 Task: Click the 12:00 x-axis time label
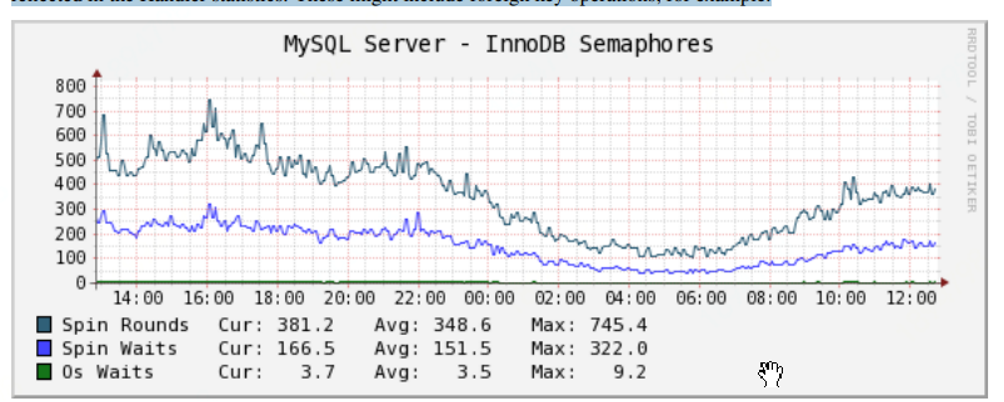(911, 298)
